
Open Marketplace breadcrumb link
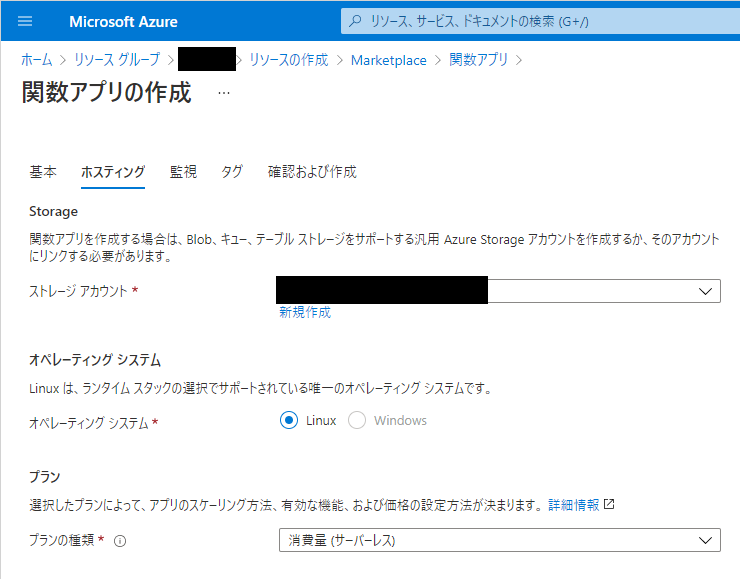(x=388, y=60)
